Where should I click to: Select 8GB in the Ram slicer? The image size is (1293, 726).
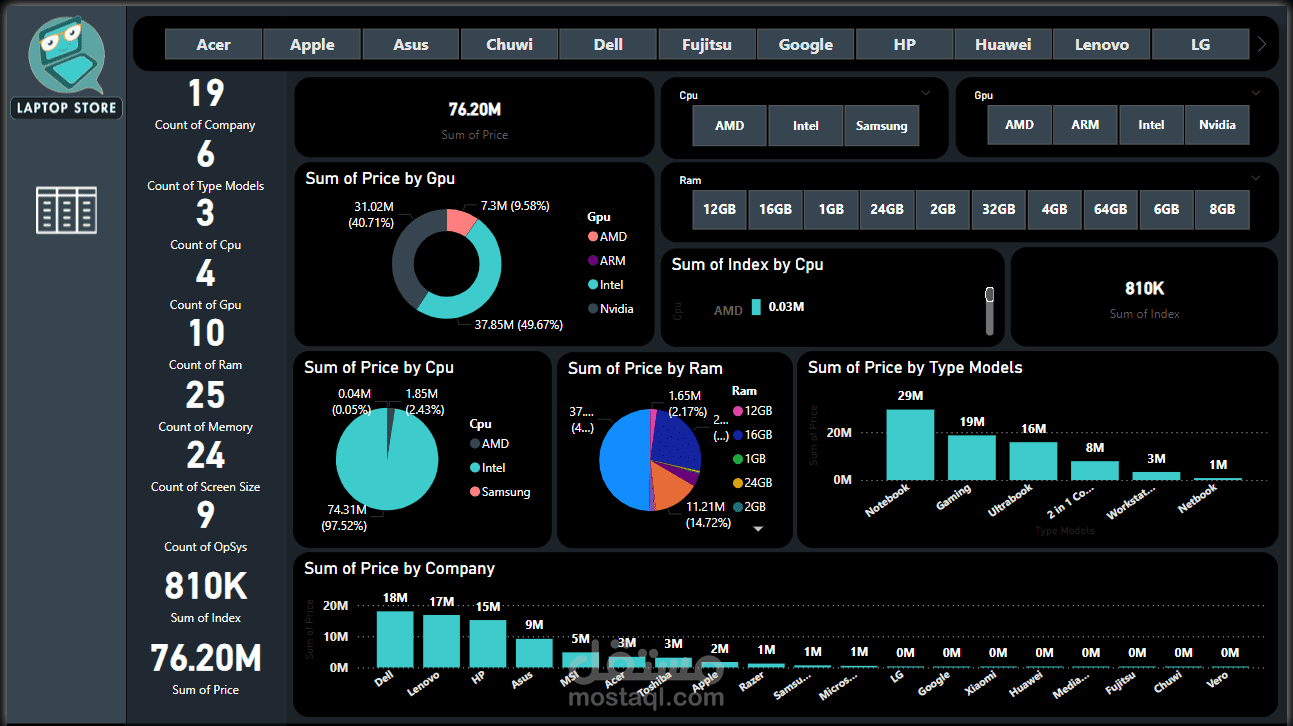point(1222,210)
